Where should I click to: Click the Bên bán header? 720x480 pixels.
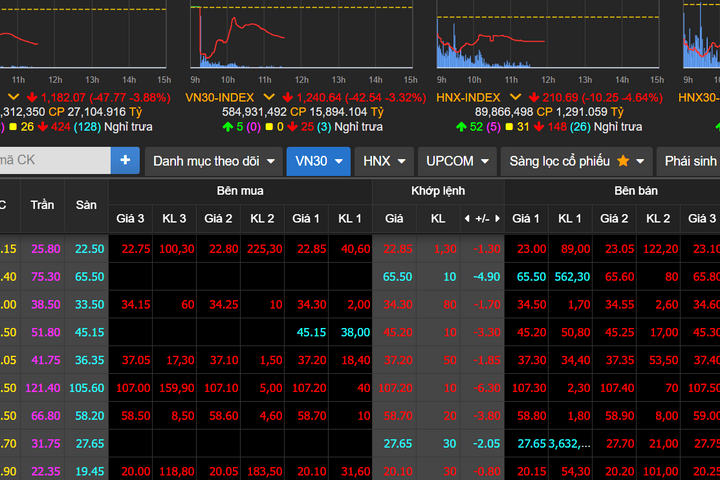[x=636, y=191]
